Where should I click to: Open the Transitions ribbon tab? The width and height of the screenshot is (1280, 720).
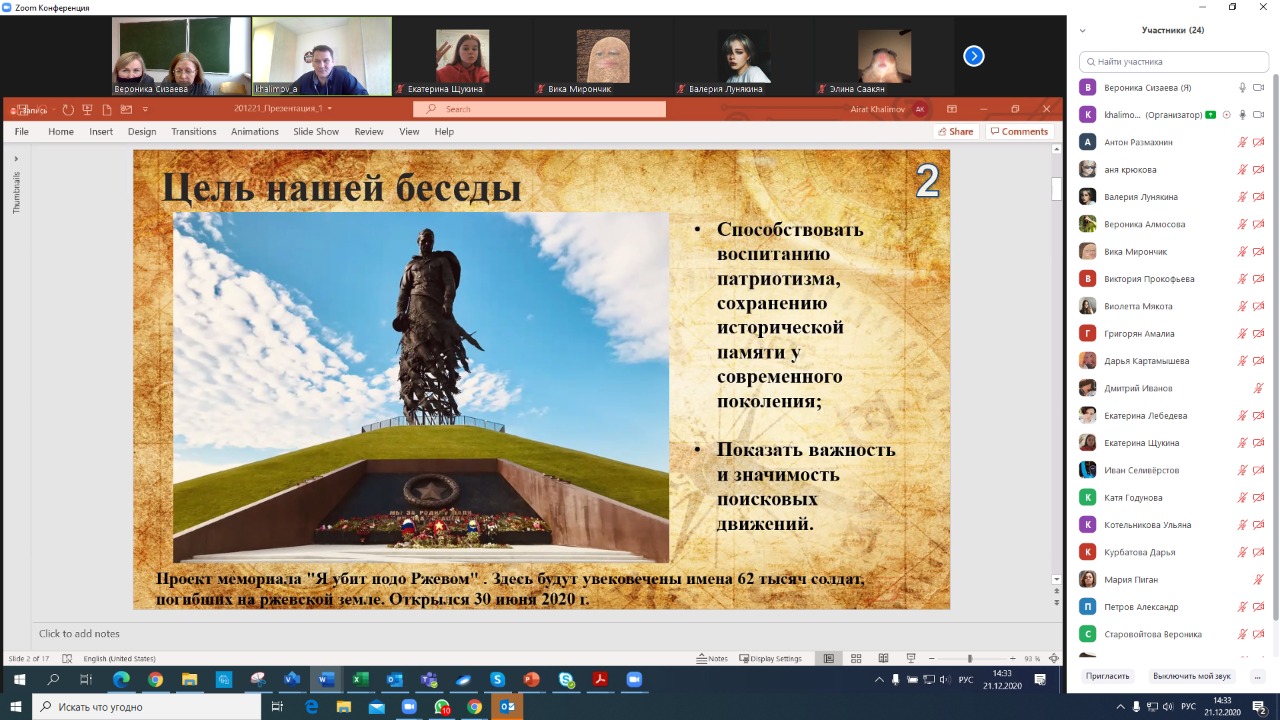tap(193, 132)
